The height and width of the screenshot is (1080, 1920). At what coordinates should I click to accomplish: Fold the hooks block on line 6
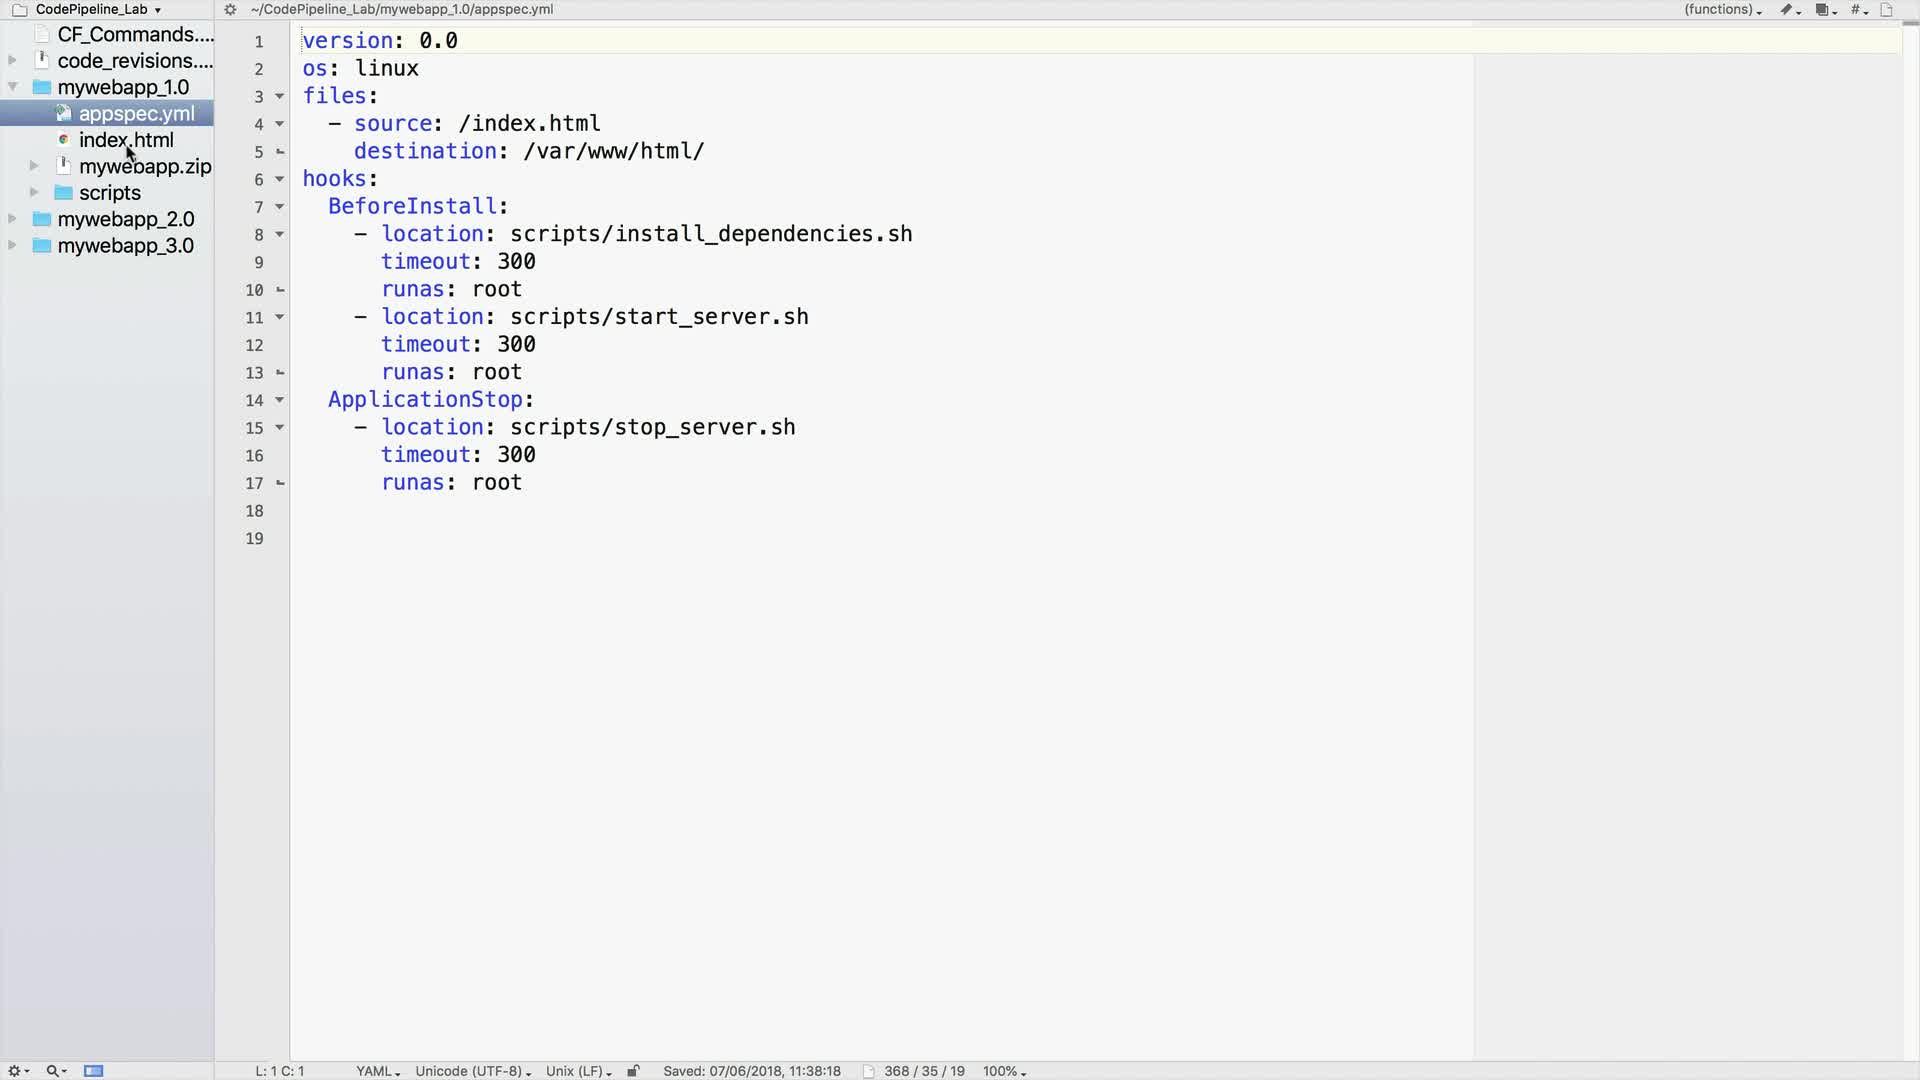(x=280, y=179)
